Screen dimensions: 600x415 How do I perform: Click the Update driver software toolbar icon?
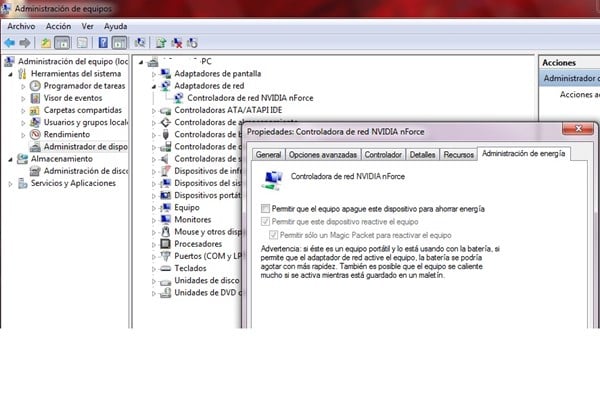[x=161, y=43]
